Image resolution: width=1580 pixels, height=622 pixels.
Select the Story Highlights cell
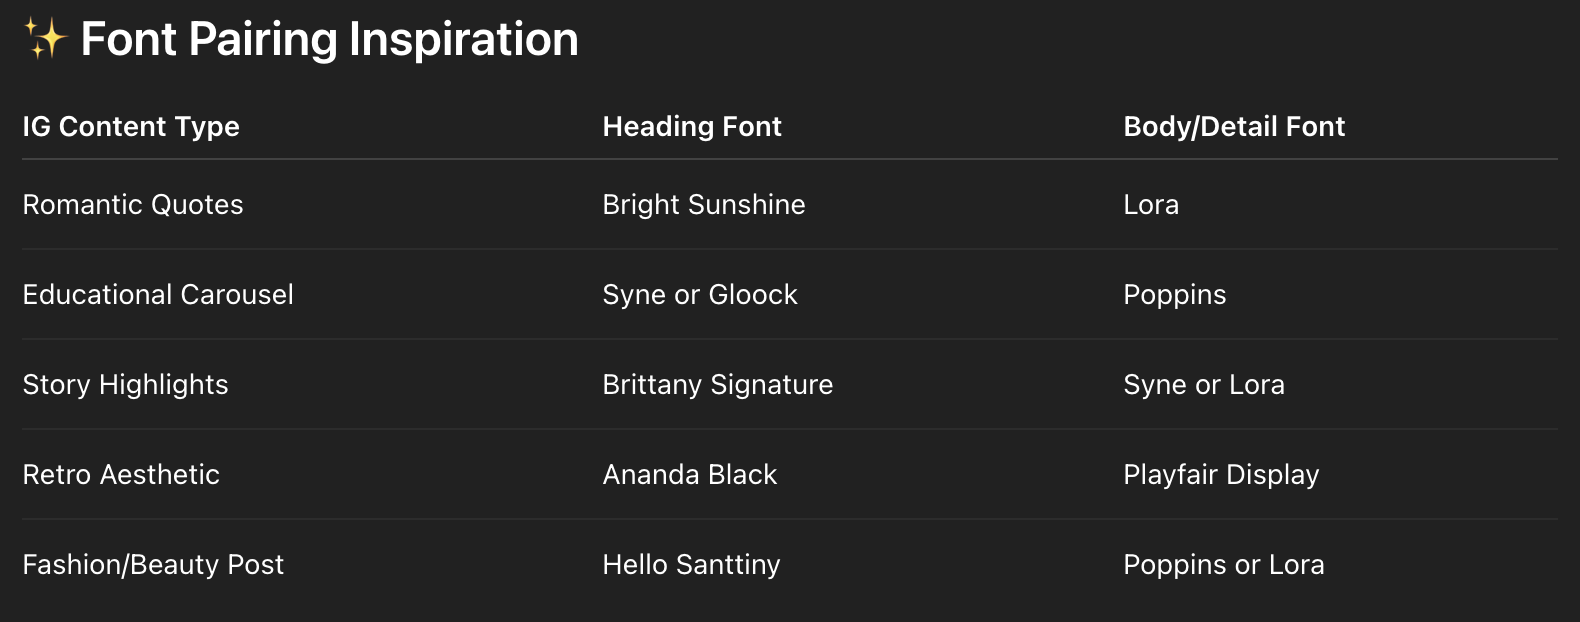coord(126,384)
